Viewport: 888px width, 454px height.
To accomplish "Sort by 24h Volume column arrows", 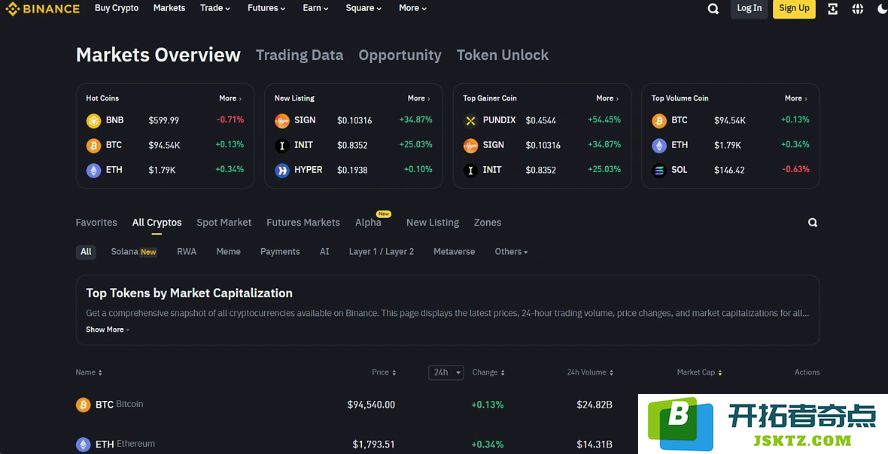I will (x=611, y=372).
